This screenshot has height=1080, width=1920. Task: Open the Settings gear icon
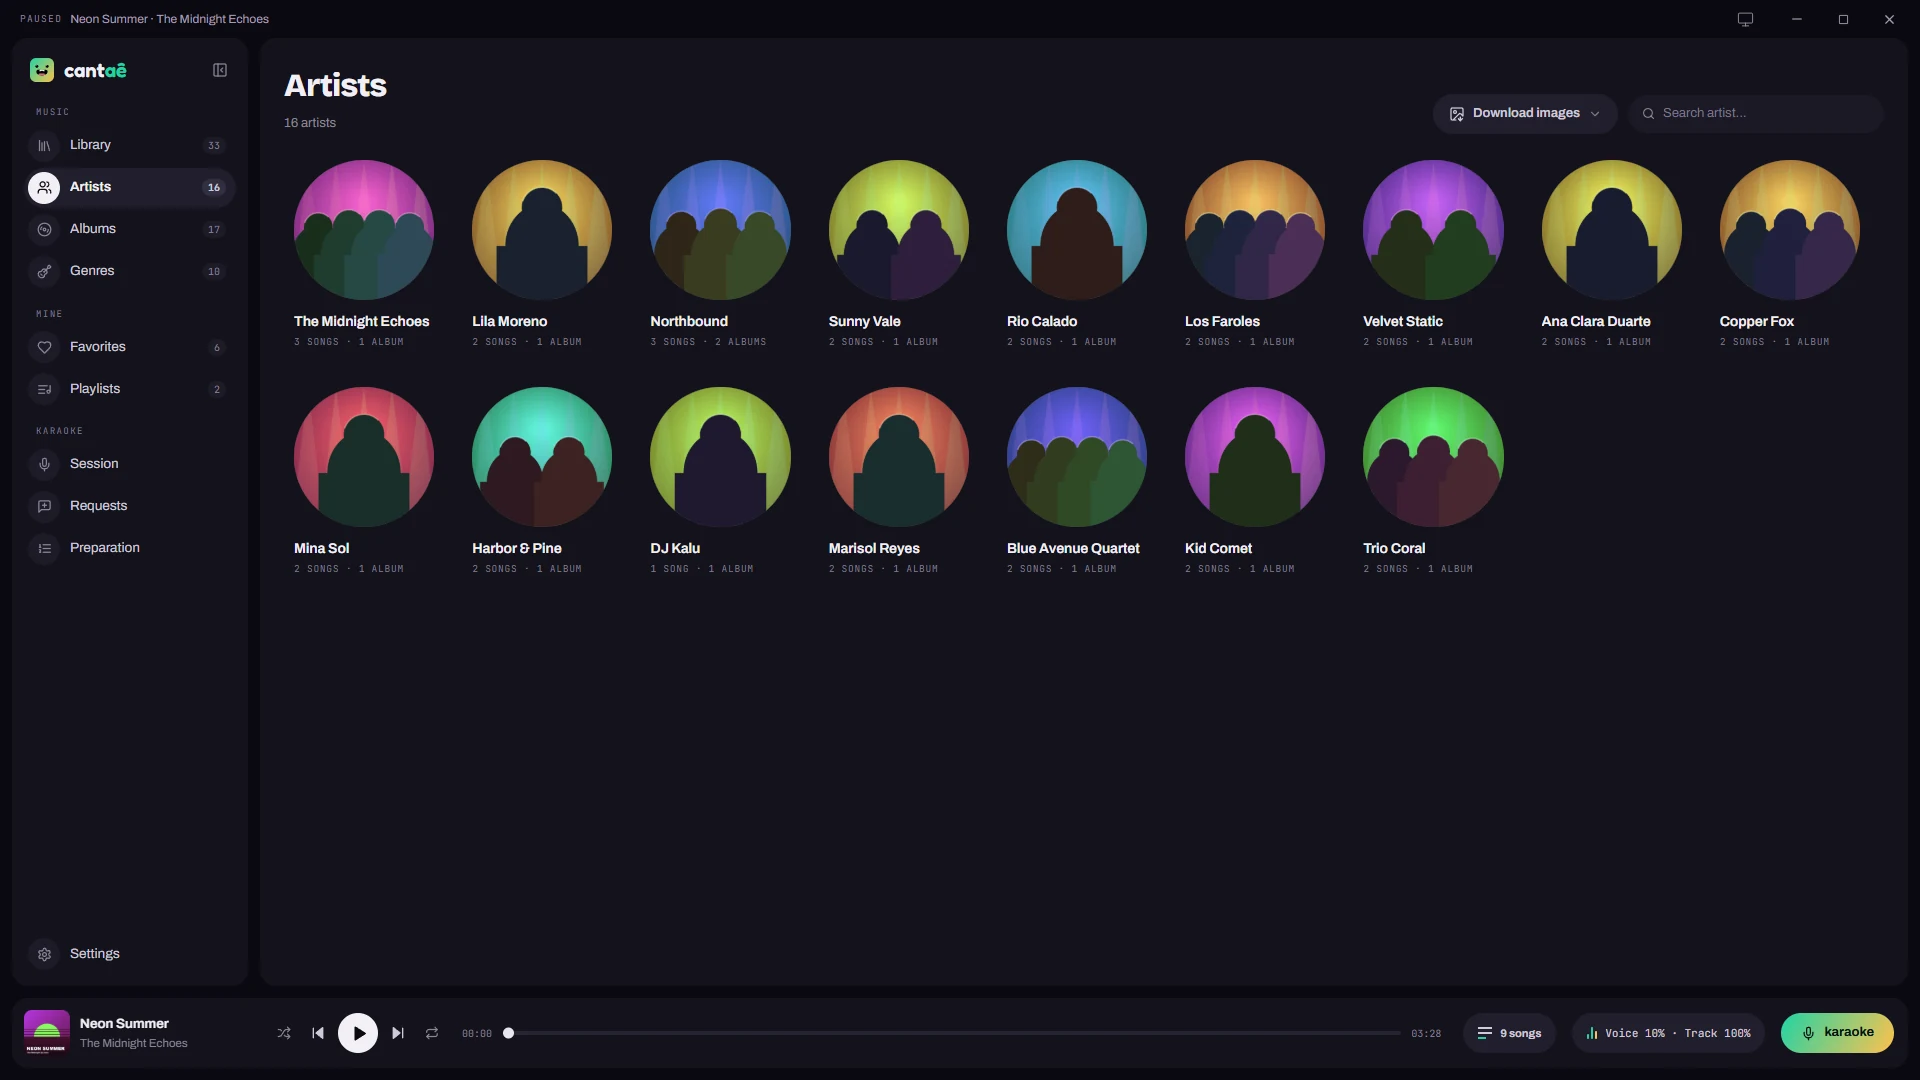[44, 954]
